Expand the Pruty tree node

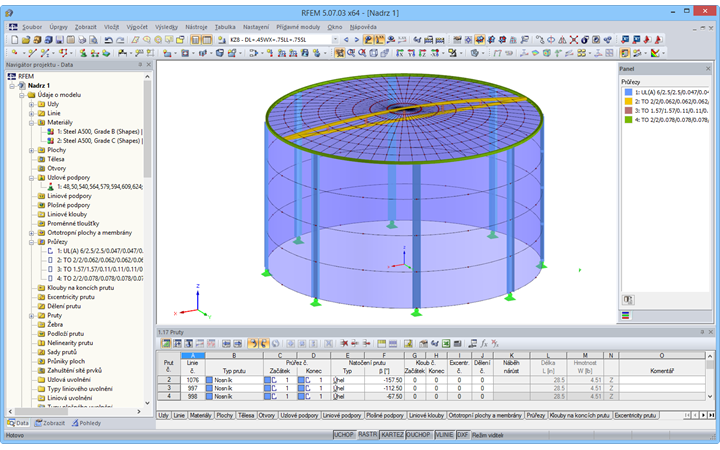click(x=31, y=315)
